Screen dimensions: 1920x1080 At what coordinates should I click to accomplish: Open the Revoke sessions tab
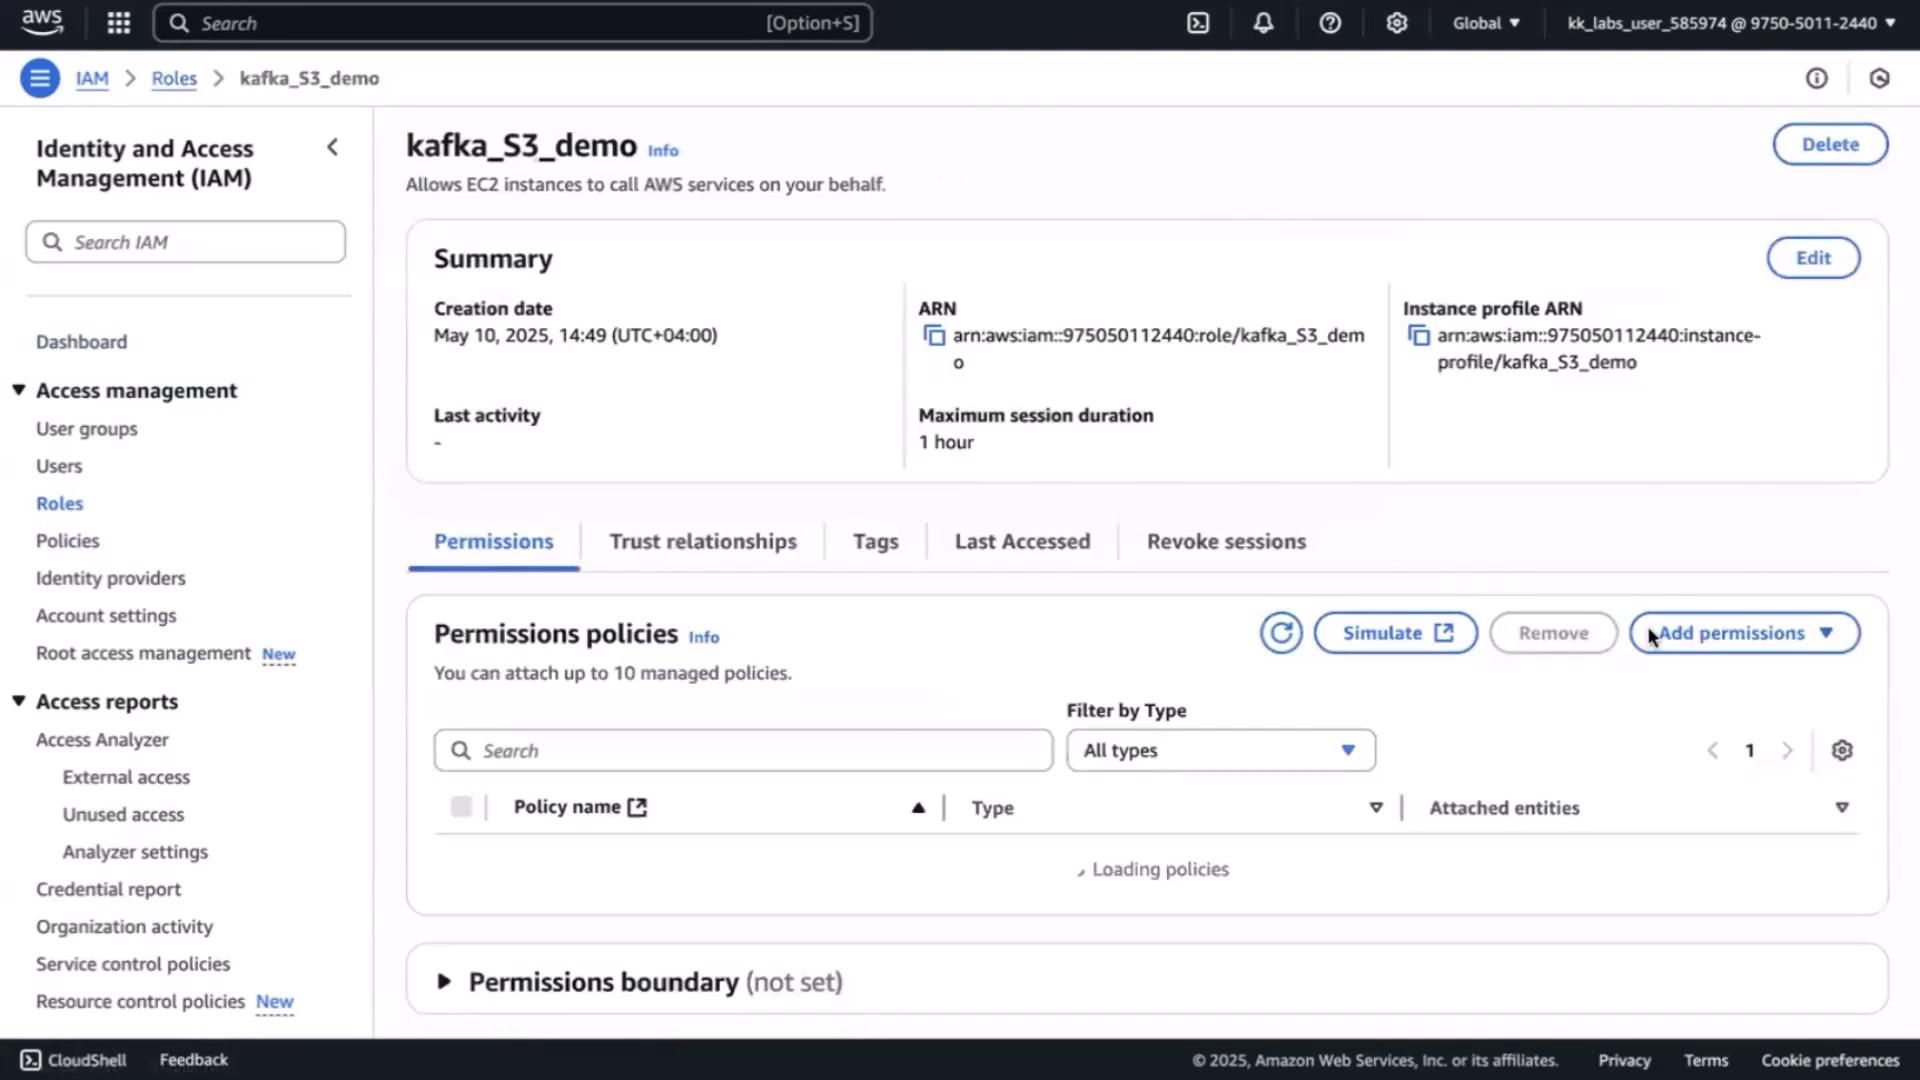tap(1226, 541)
